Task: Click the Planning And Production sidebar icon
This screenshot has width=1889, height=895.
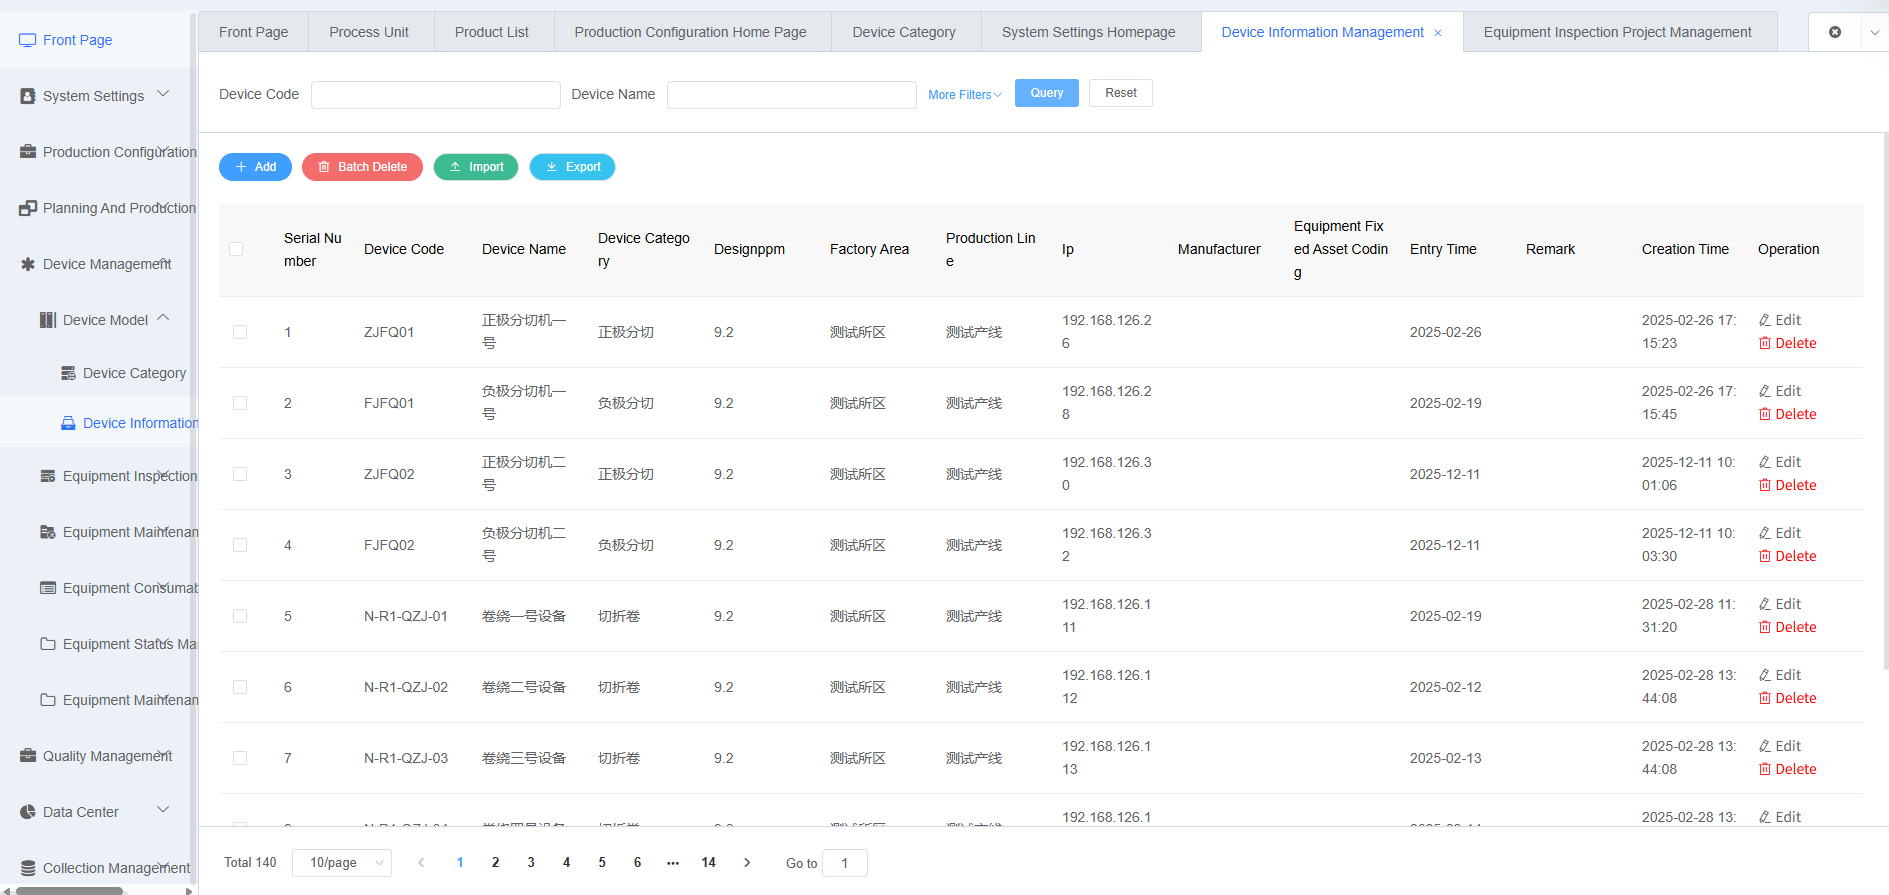Action: [x=28, y=208]
